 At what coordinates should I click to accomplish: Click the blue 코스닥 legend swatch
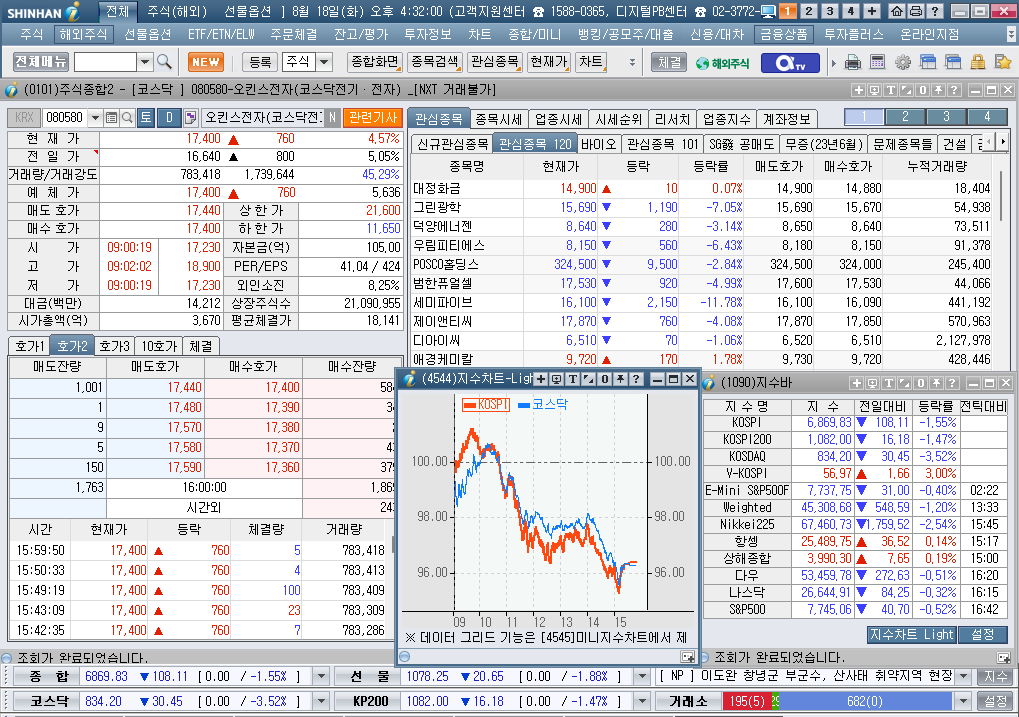click(x=524, y=405)
